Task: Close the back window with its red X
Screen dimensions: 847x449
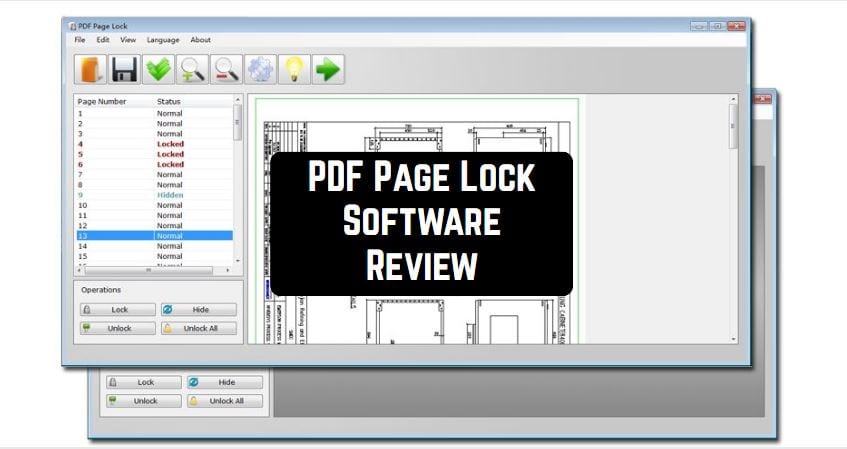Action: (763, 98)
